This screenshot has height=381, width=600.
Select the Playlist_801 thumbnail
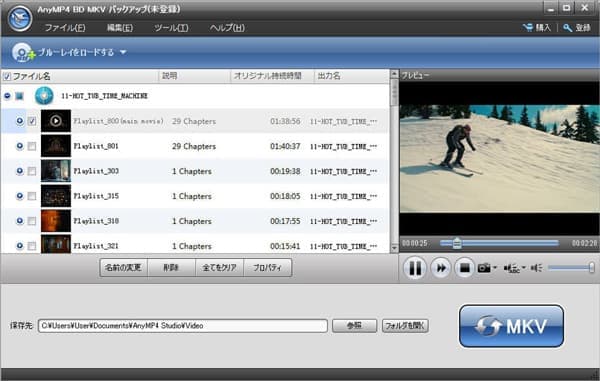pyautogui.click(x=56, y=146)
